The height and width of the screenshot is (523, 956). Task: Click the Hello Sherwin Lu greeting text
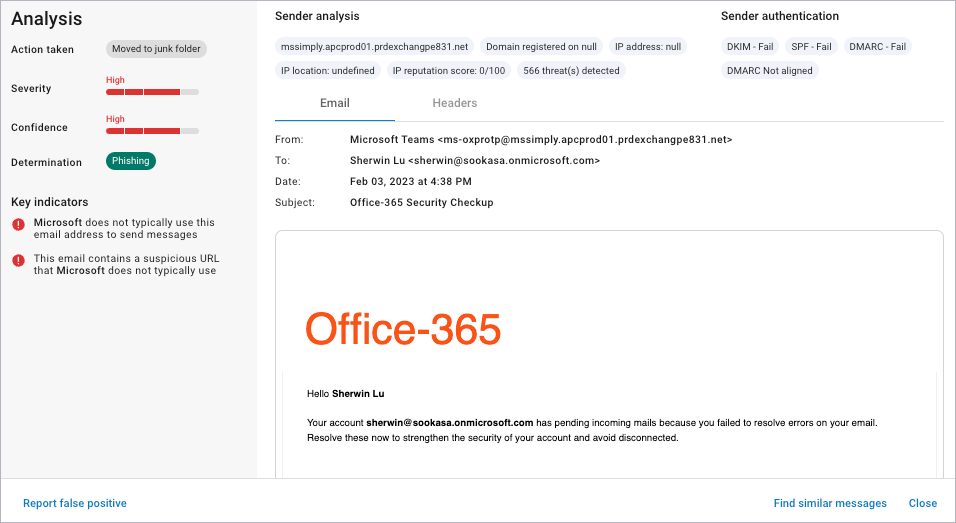[346, 394]
